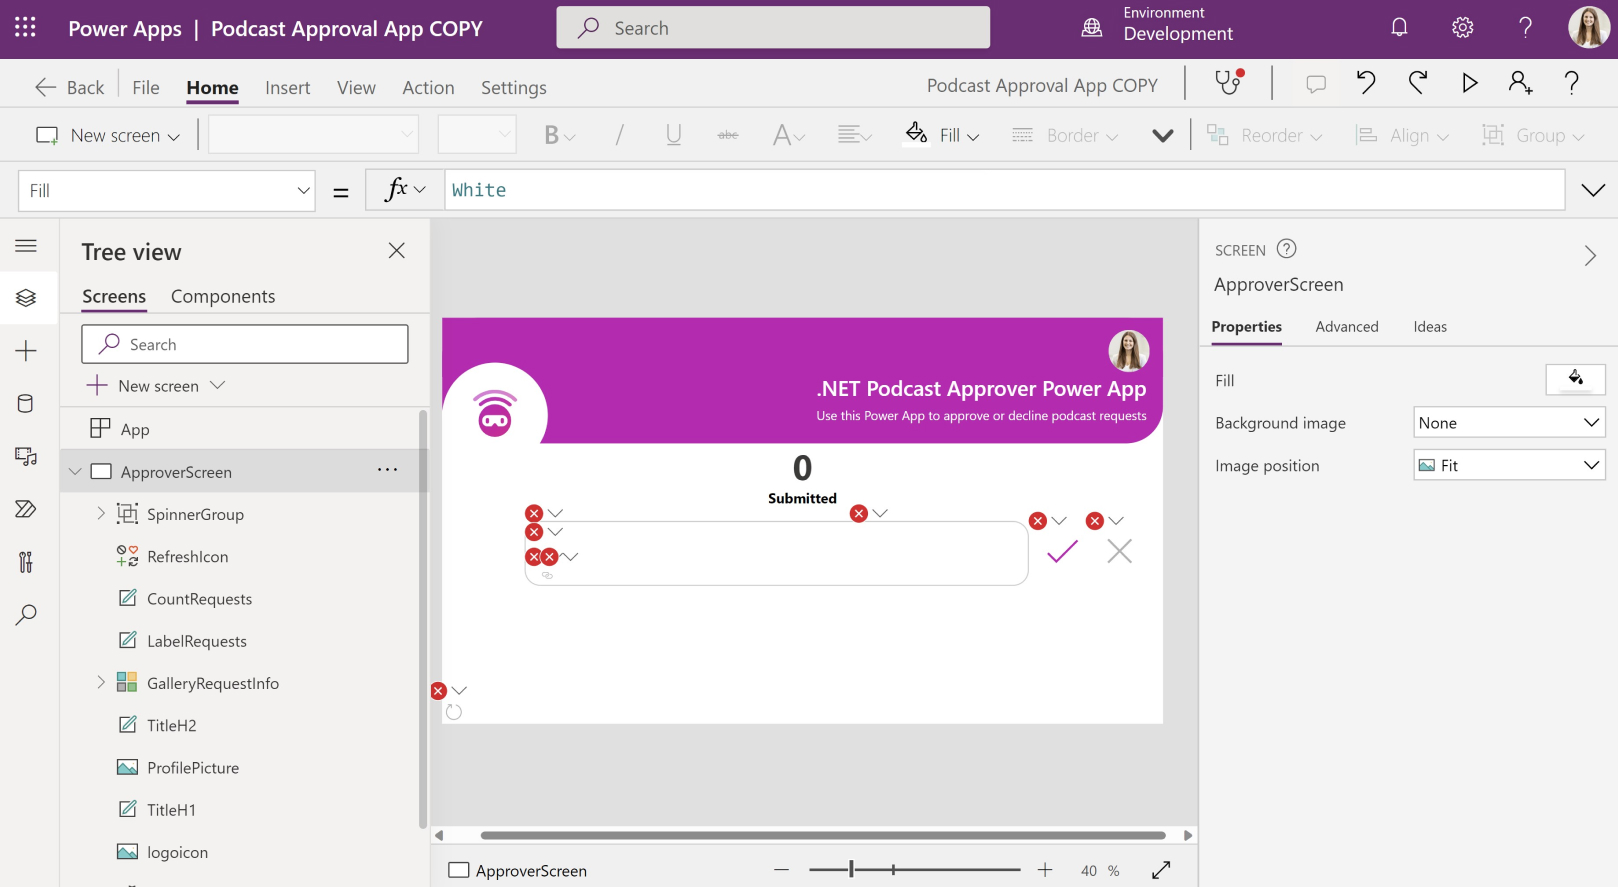Image resolution: width=1618 pixels, height=887 pixels.
Task: Open Reorder dropdown in ribbon
Action: tap(1265, 135)
